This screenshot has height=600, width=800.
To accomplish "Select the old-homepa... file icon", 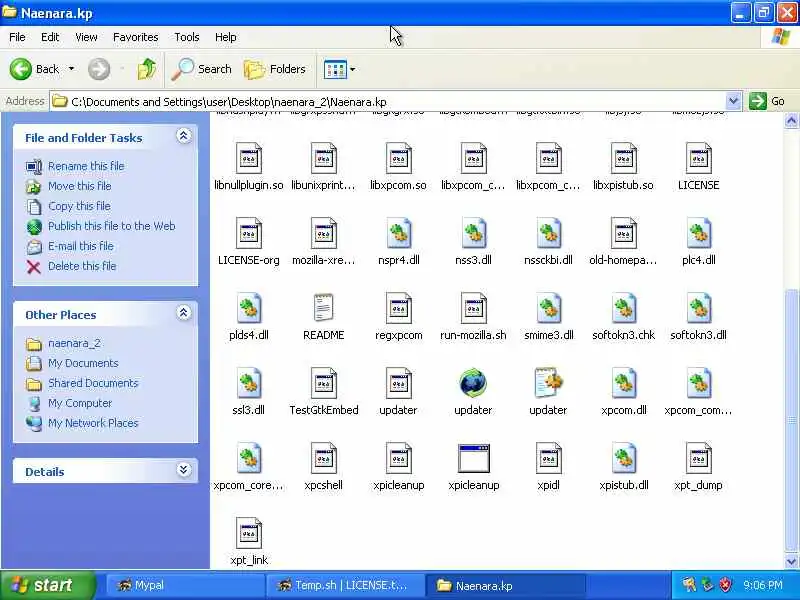I will point(623,233).
